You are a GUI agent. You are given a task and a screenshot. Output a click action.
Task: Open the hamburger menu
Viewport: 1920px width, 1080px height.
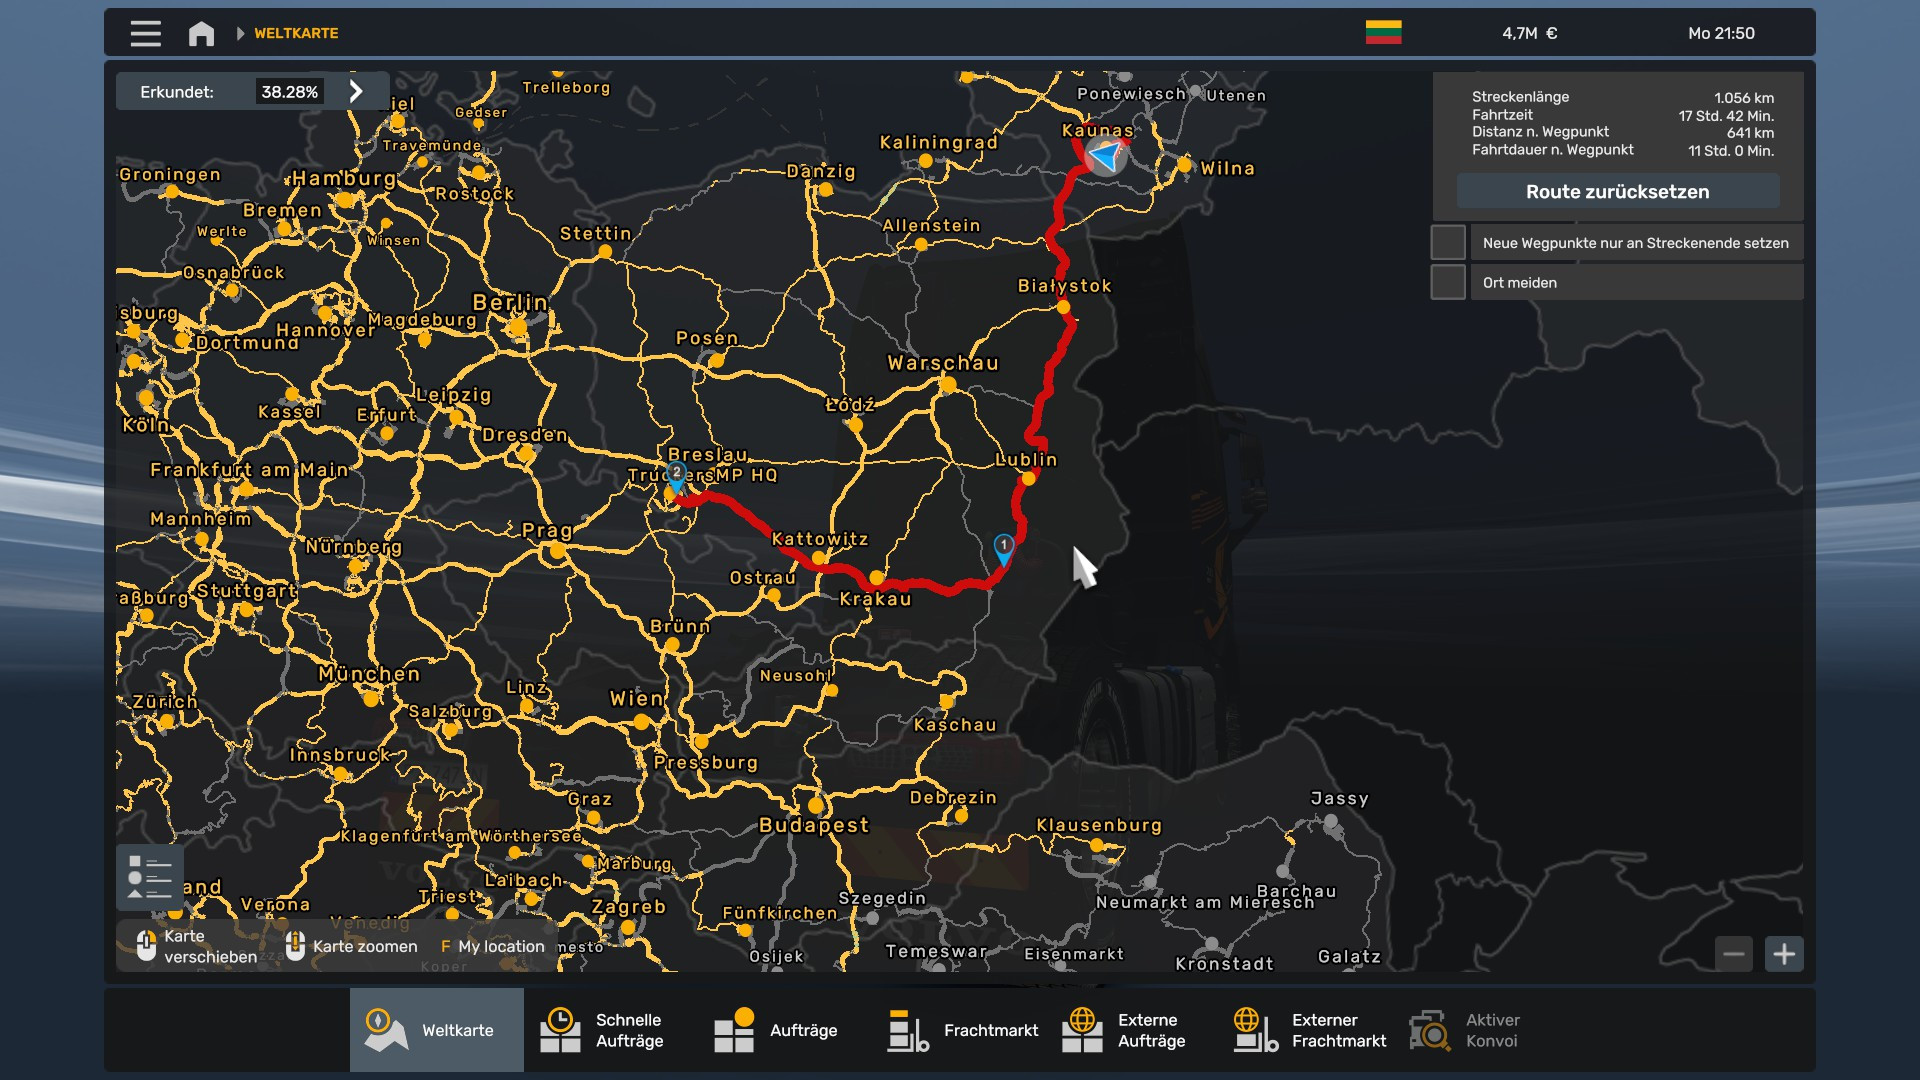pos(145,32)
